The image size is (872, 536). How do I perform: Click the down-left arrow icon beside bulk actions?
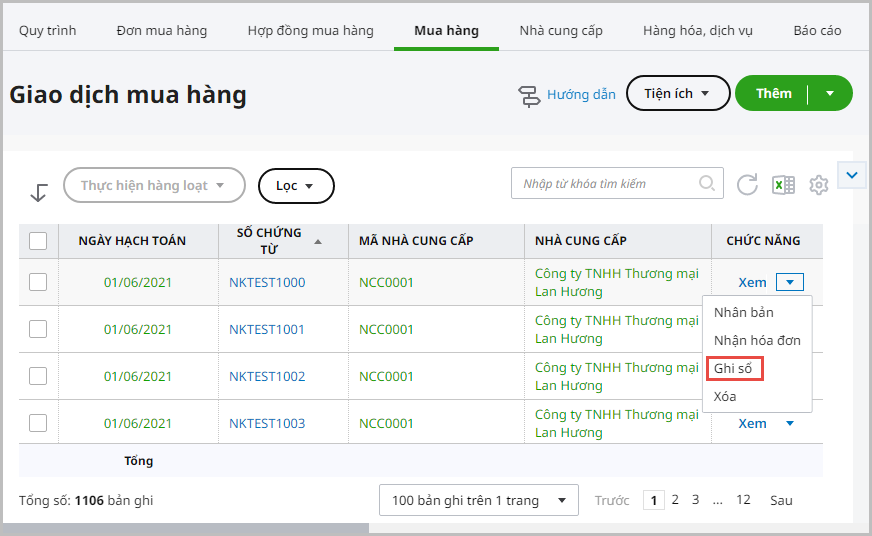(39, 192)
